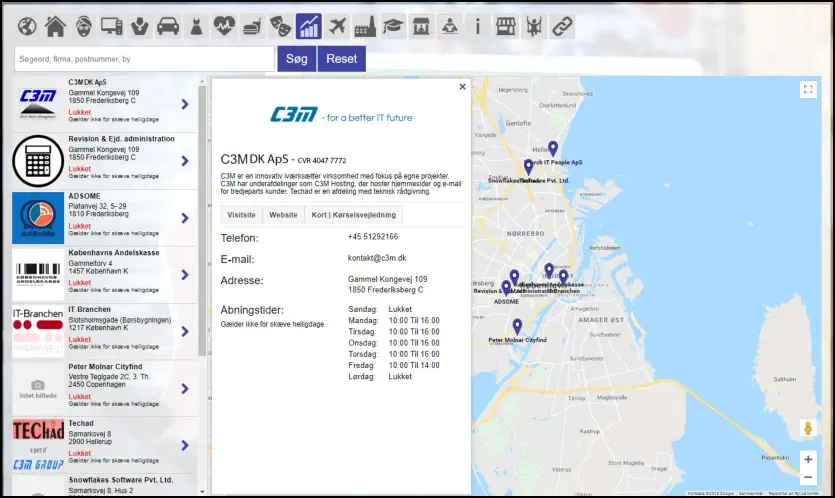Zoom in on the map with plus
The width and height of the screenshot is (835, 498).
coord(808,459)
